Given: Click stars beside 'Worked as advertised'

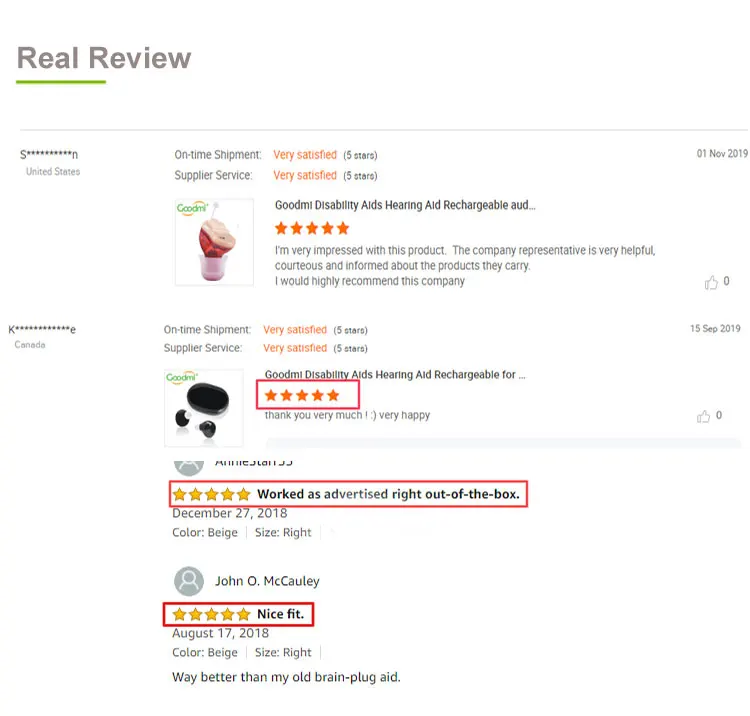Looking at the screenshot, I should coord(211,494).
